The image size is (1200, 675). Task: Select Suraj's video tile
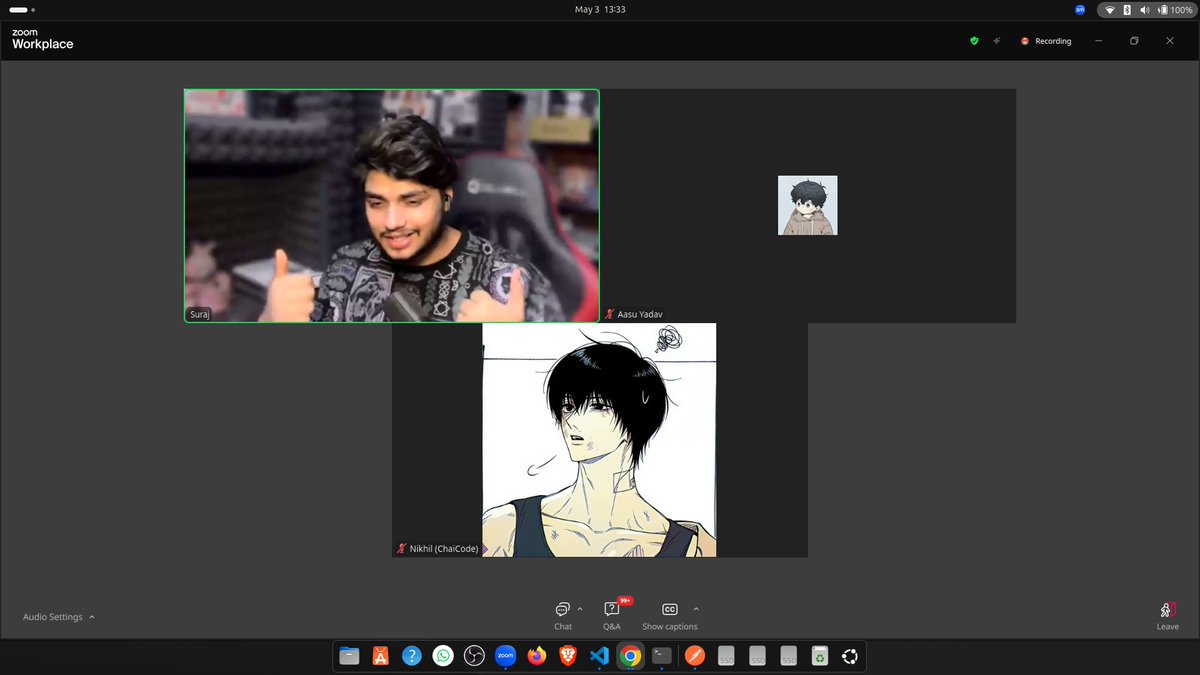coord(392,206)
